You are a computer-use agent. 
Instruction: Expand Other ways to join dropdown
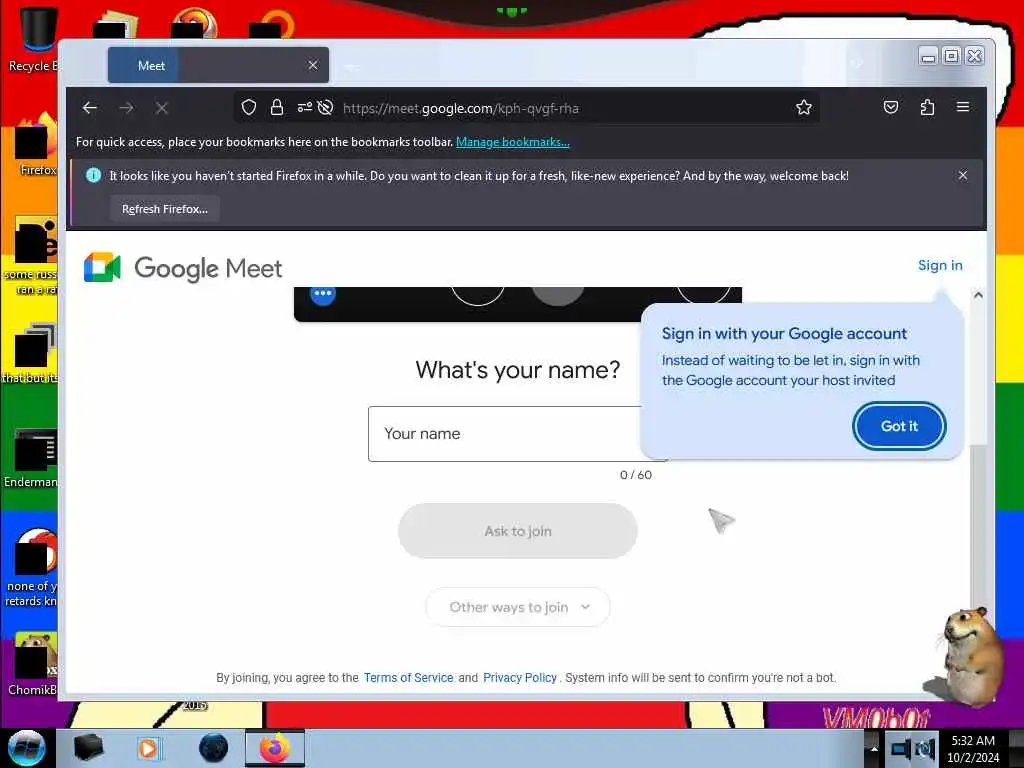click(x=518, y=607)
